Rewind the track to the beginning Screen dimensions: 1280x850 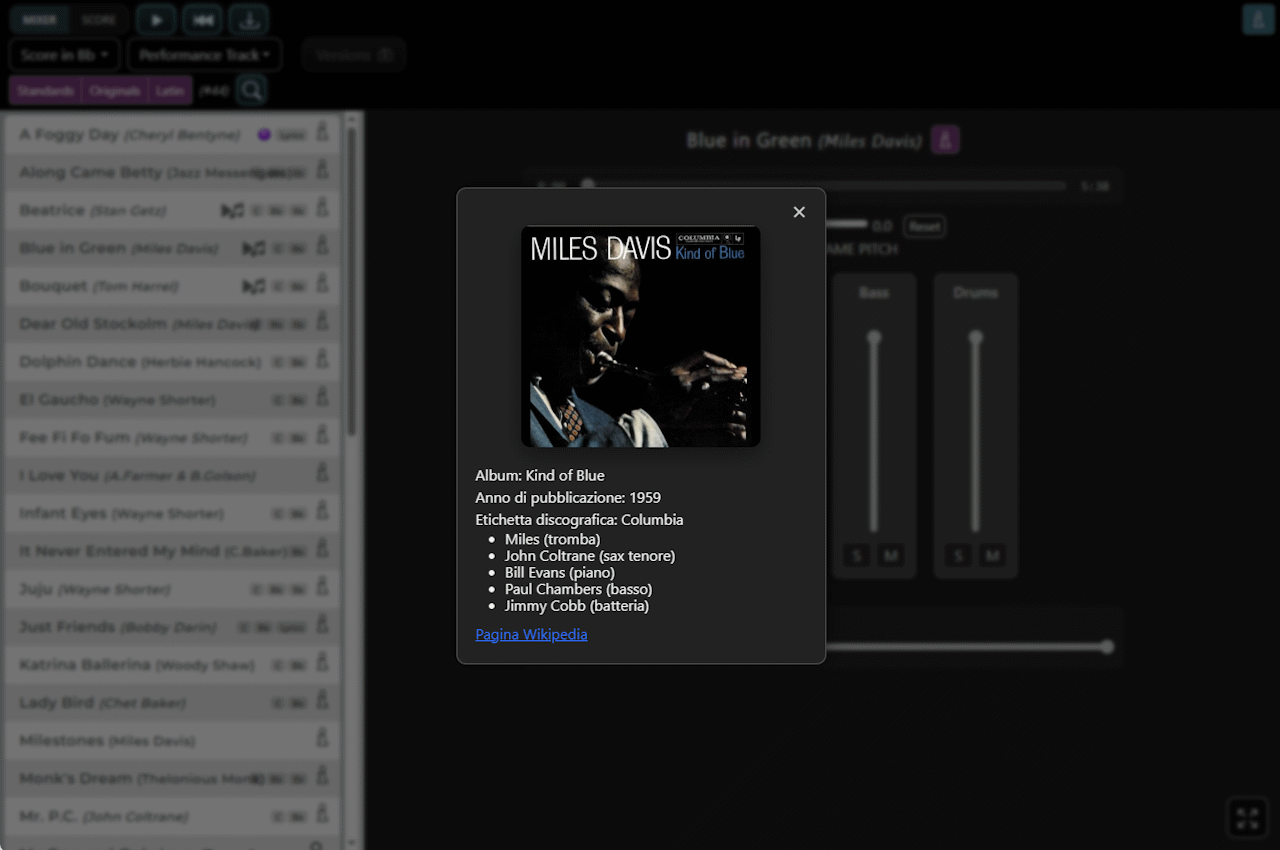(x=202, y=20)
